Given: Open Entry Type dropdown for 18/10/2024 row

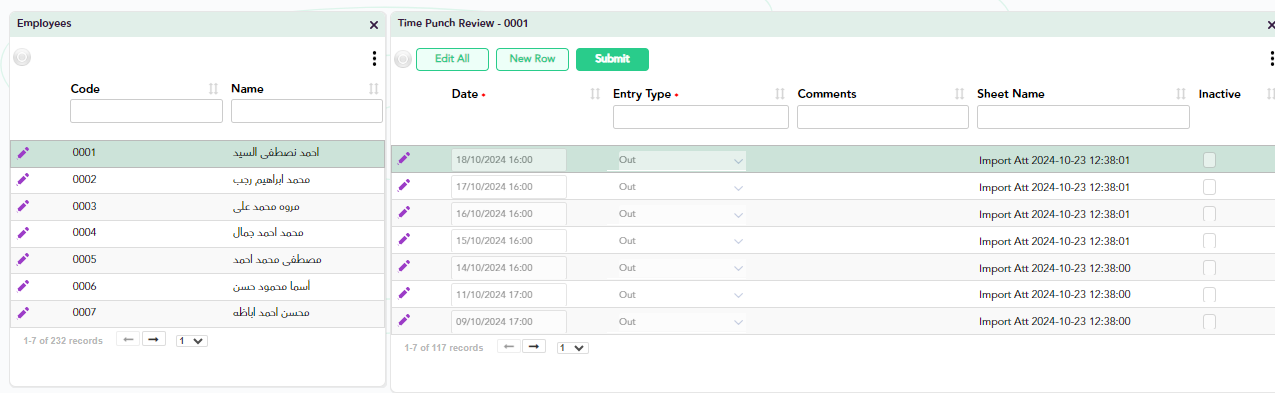Looking at the screenshot, I should click(x=682, y=160).
